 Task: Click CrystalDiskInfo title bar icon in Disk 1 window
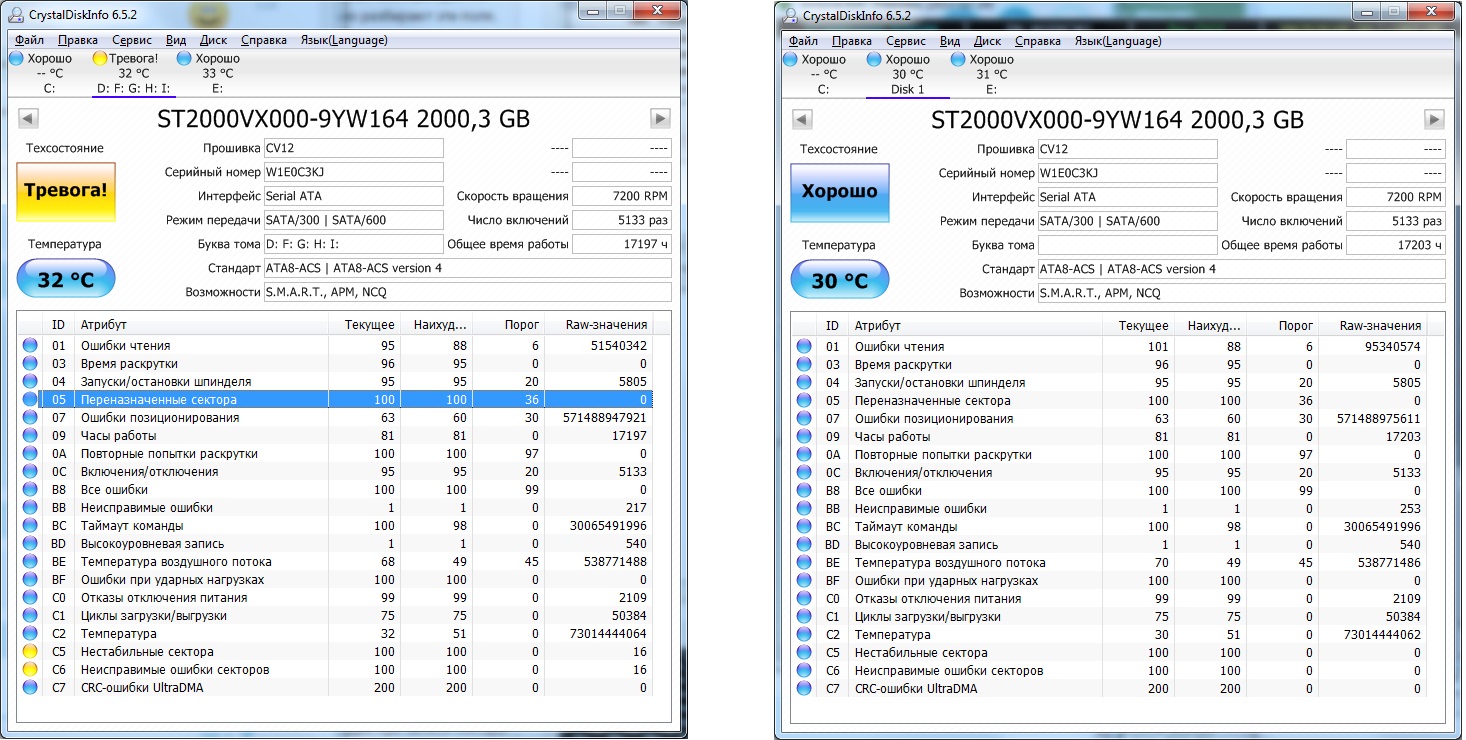[x=792, y=15]
